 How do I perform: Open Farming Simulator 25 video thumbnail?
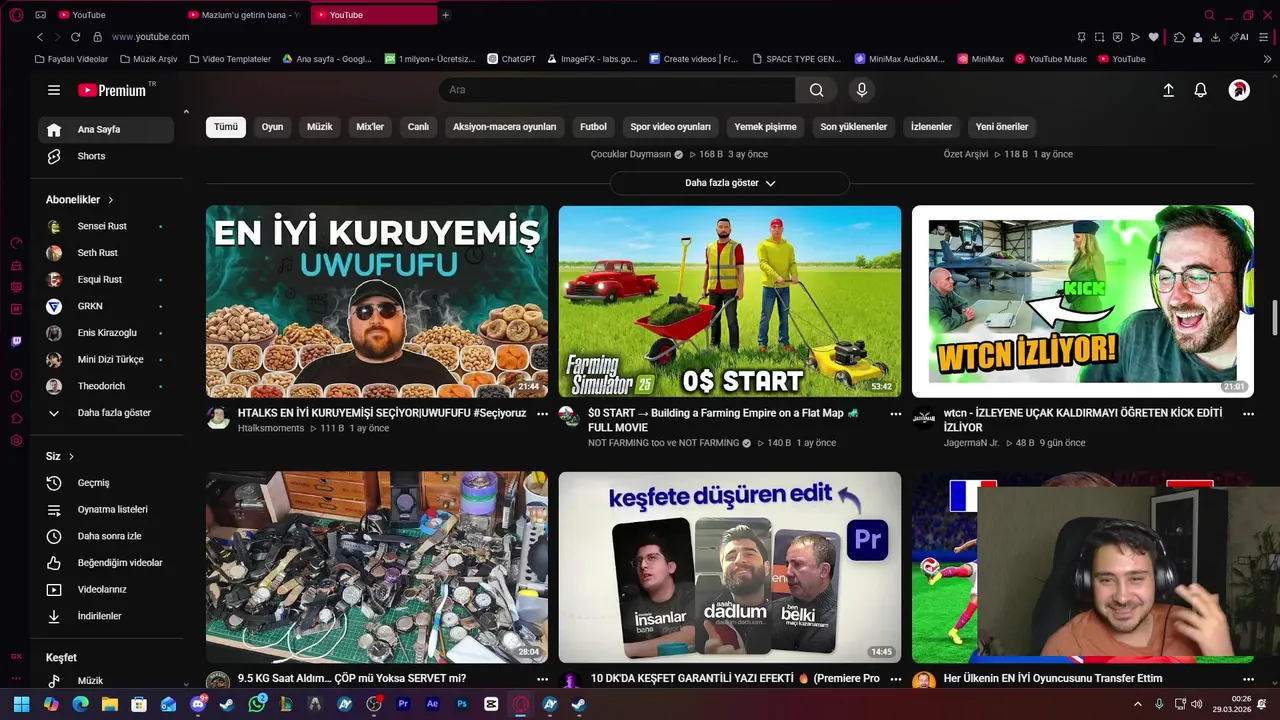[730, 302]
